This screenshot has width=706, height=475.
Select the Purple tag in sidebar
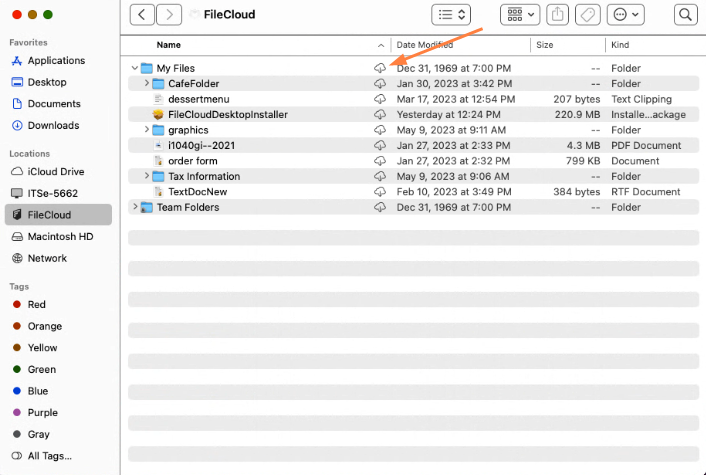click(43, 412)
